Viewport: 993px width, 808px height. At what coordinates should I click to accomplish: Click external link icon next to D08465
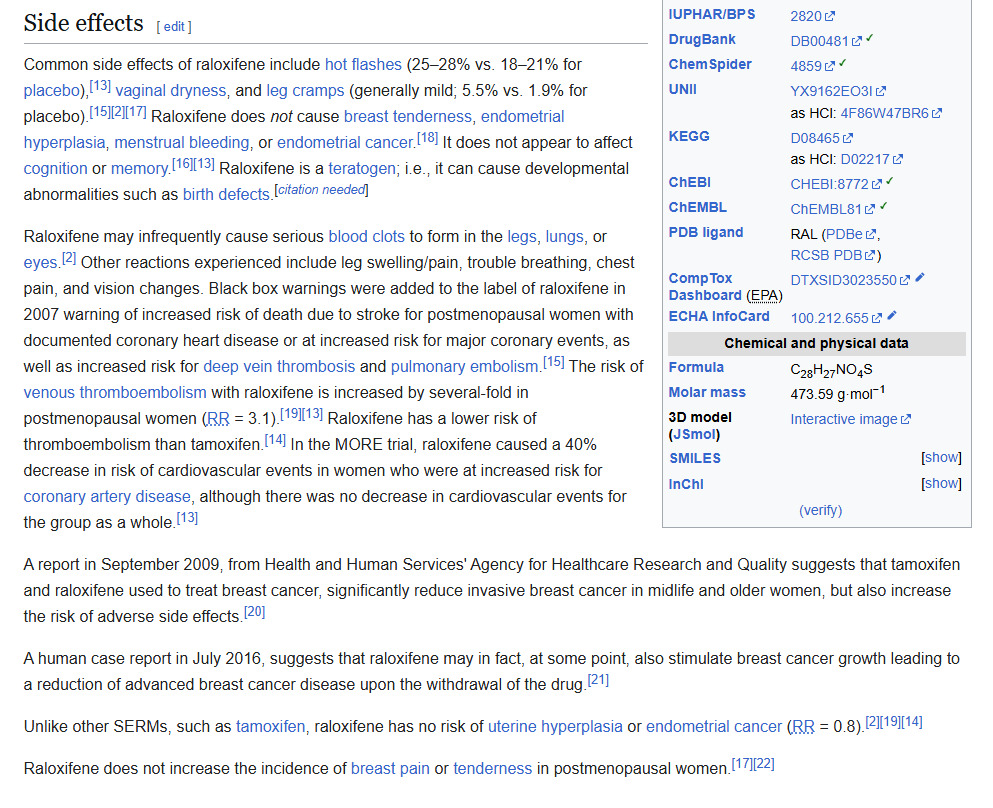click(x=848, y=138)
